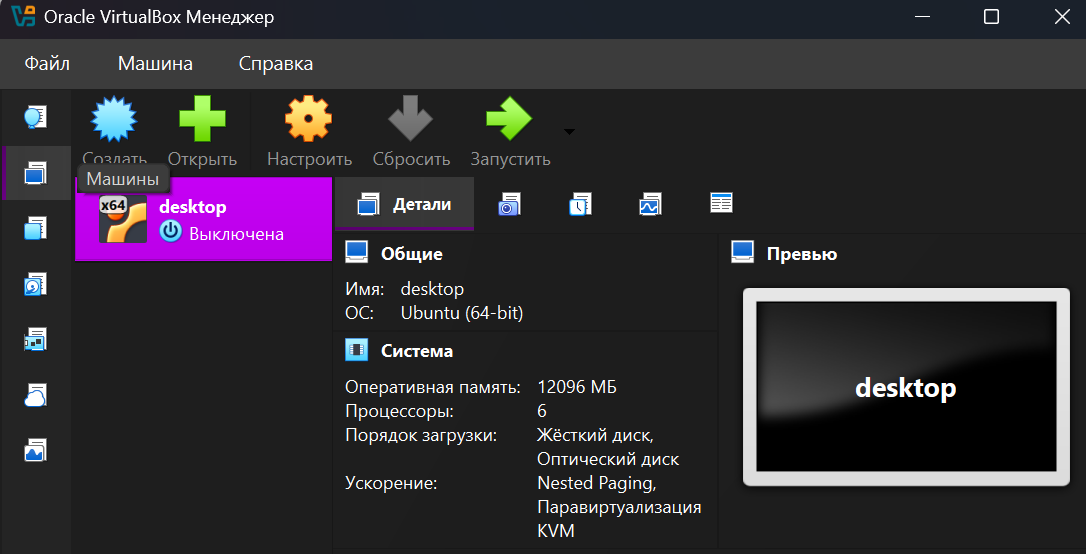Open the Cloud profiles sidebar icon
The height and width of the screenshot is (554, 1086).
coord(35,395)
